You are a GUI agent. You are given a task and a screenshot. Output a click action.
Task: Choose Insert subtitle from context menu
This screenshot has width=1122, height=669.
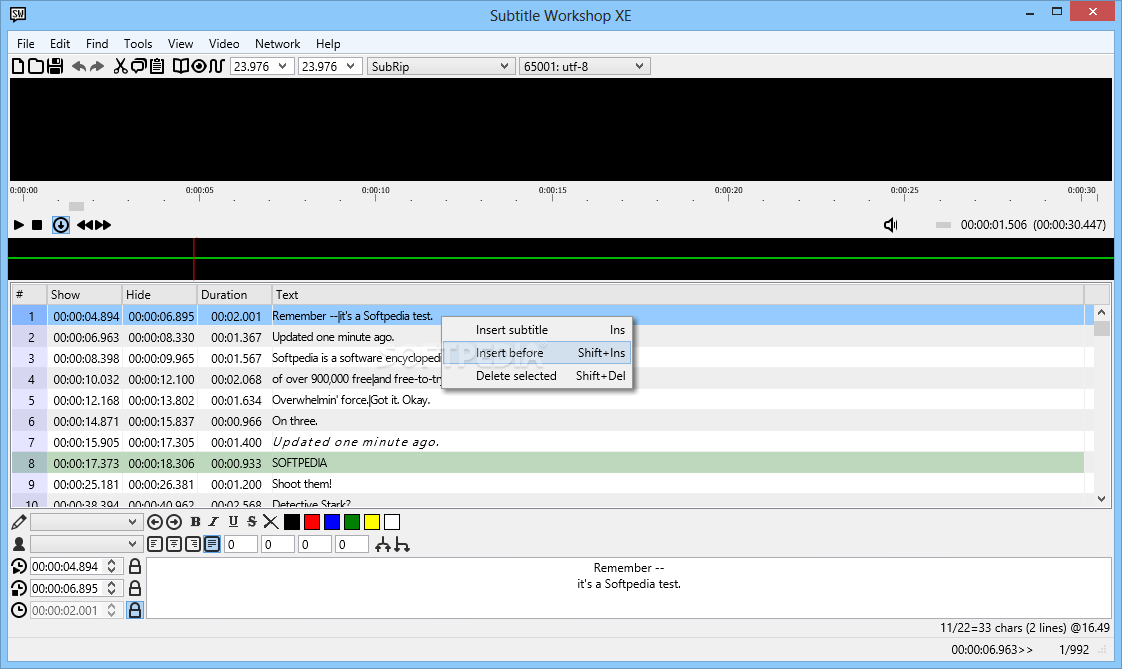pyautogui.click(x=537, y=330)
